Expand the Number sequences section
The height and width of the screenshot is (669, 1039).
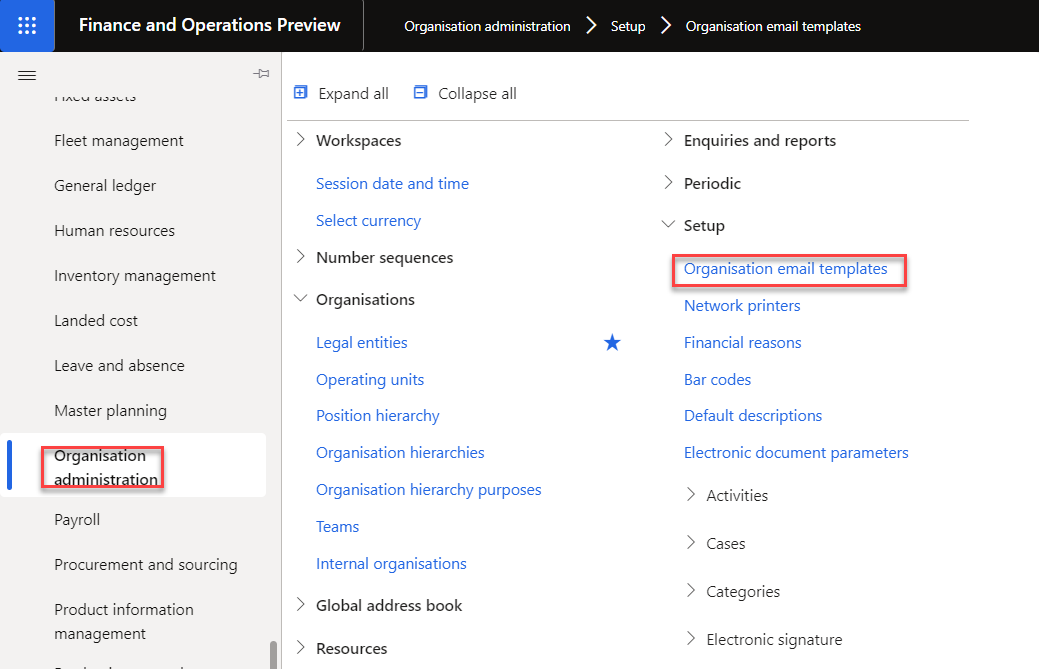[301, 256]
